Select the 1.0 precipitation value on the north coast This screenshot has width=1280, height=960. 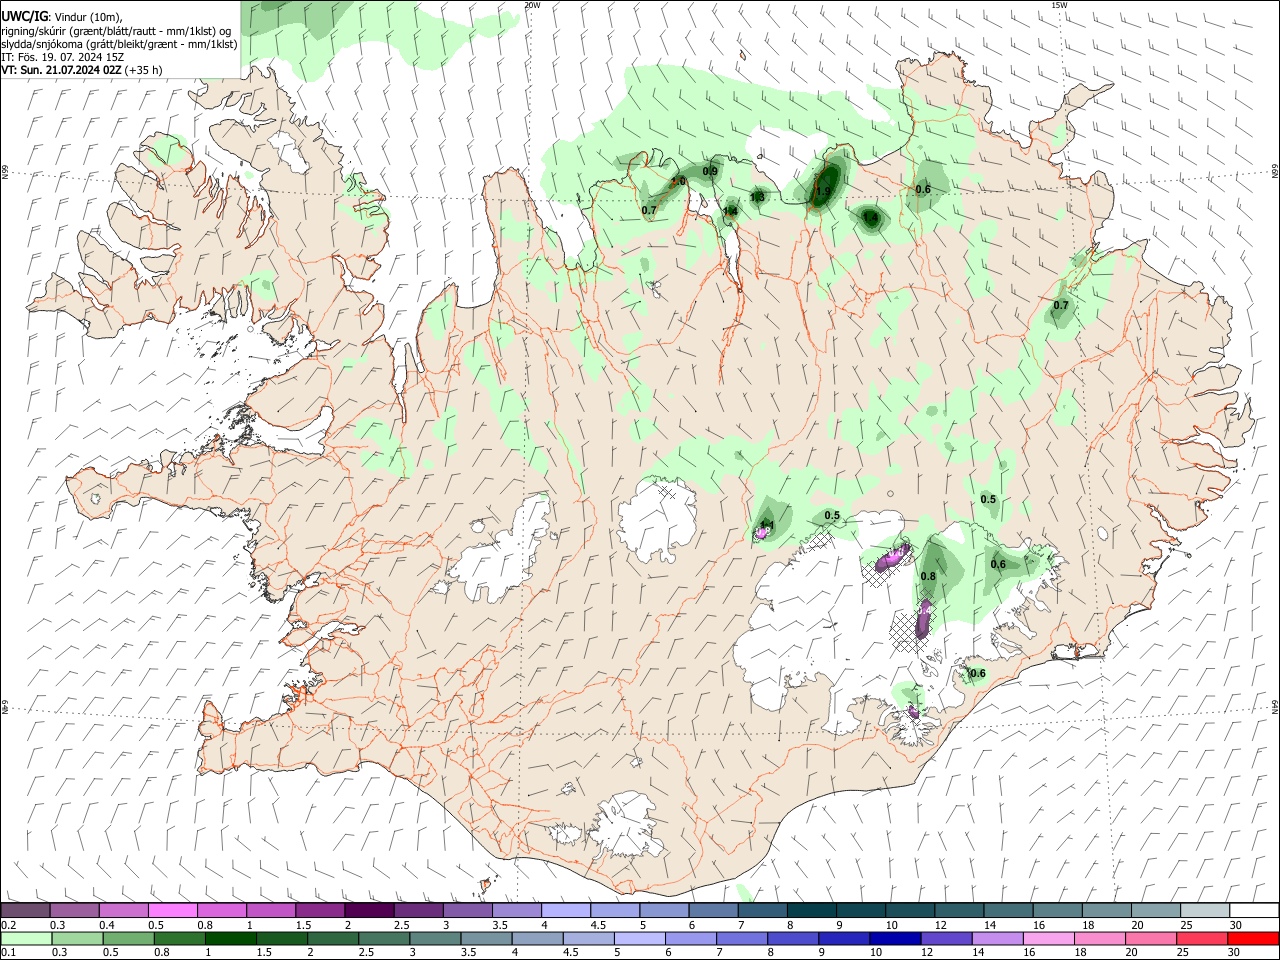click(678, 181)
